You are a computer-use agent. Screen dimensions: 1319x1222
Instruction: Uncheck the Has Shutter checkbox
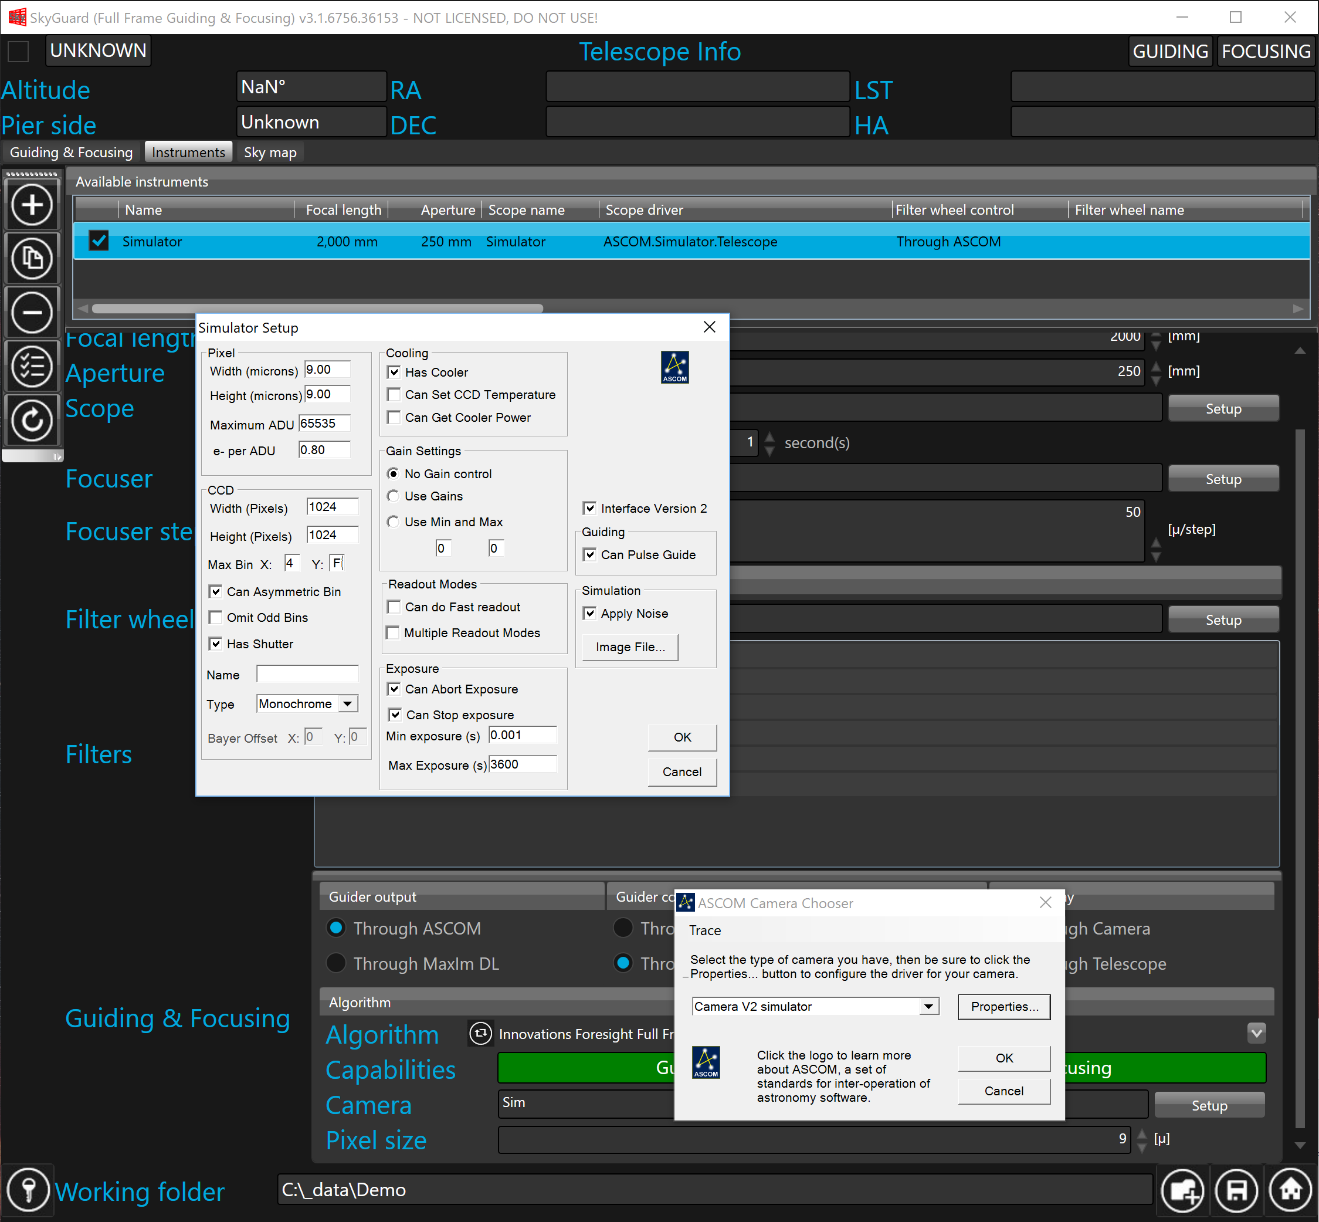pyautogui.click(x=215, y=644)
